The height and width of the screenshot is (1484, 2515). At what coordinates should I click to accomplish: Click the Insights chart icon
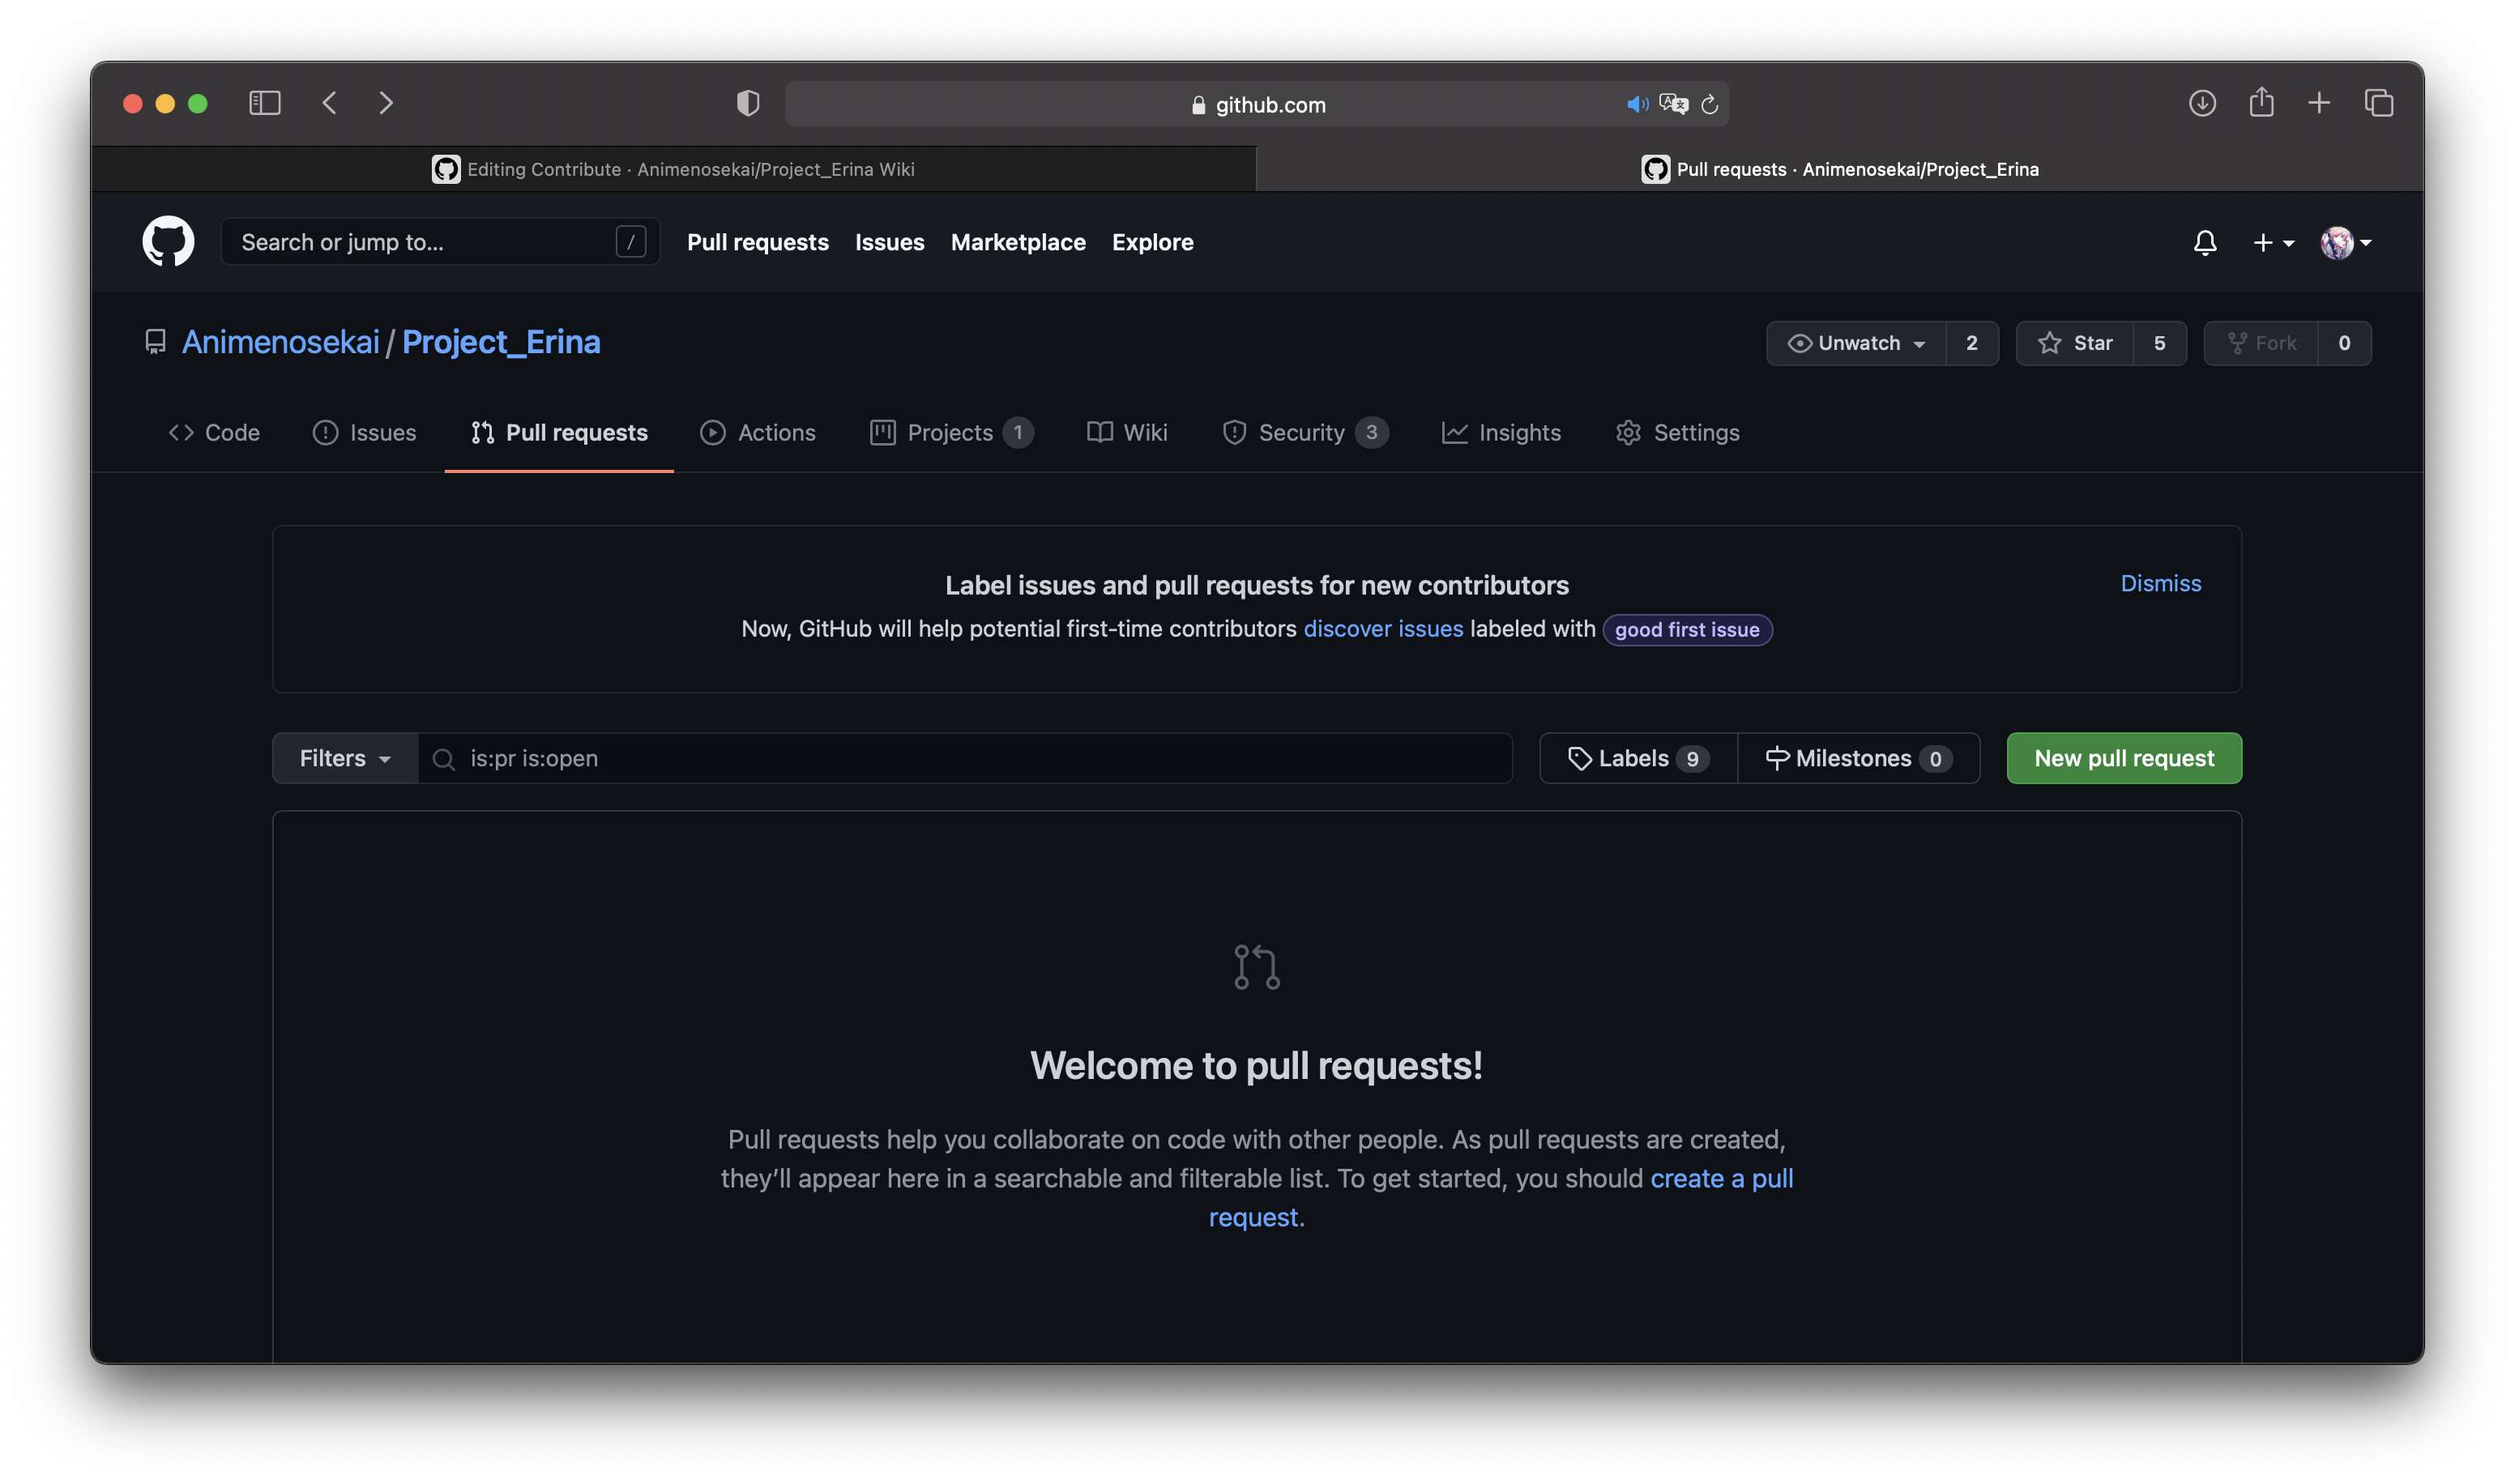(x=1452, y=433)
